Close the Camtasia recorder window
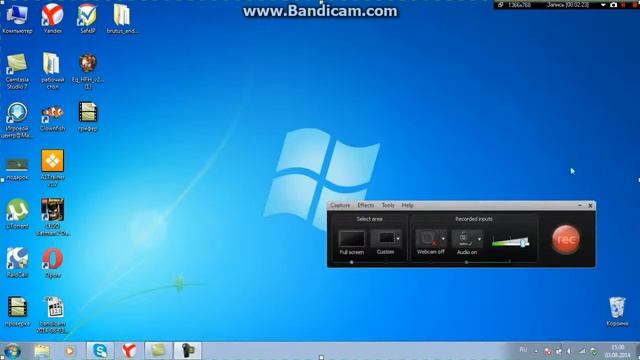The width and height of the screenshot is (640, 360). coord(590,205)
